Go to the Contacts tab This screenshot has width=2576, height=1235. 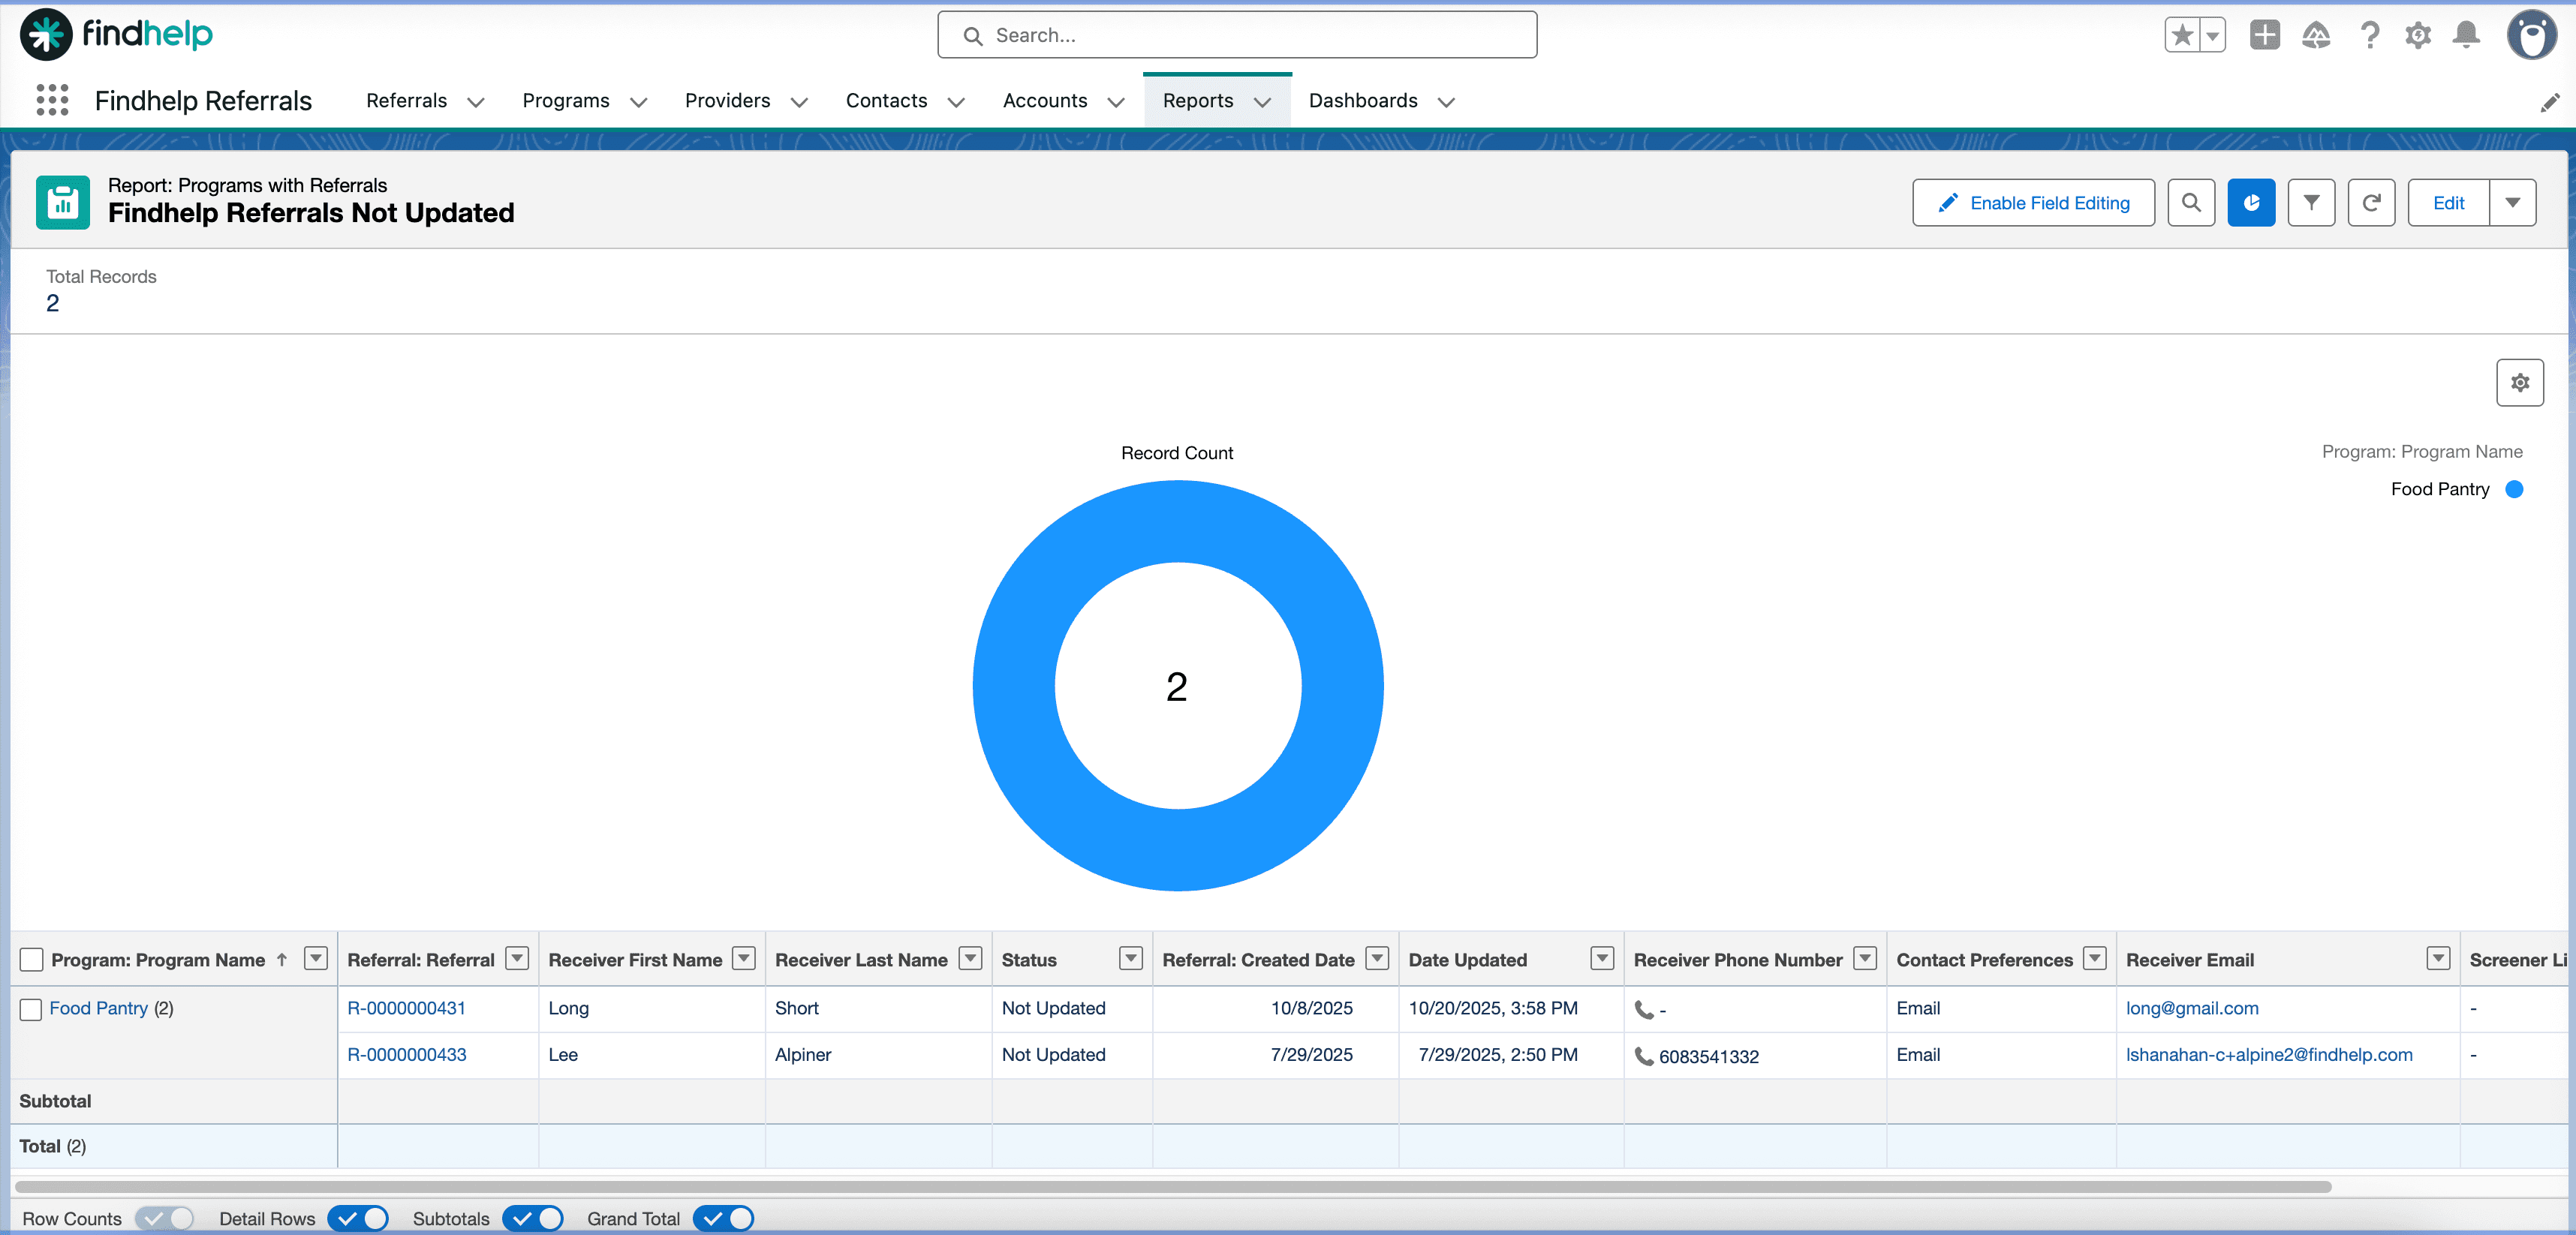pyautogui.click(x=886, y=101)
